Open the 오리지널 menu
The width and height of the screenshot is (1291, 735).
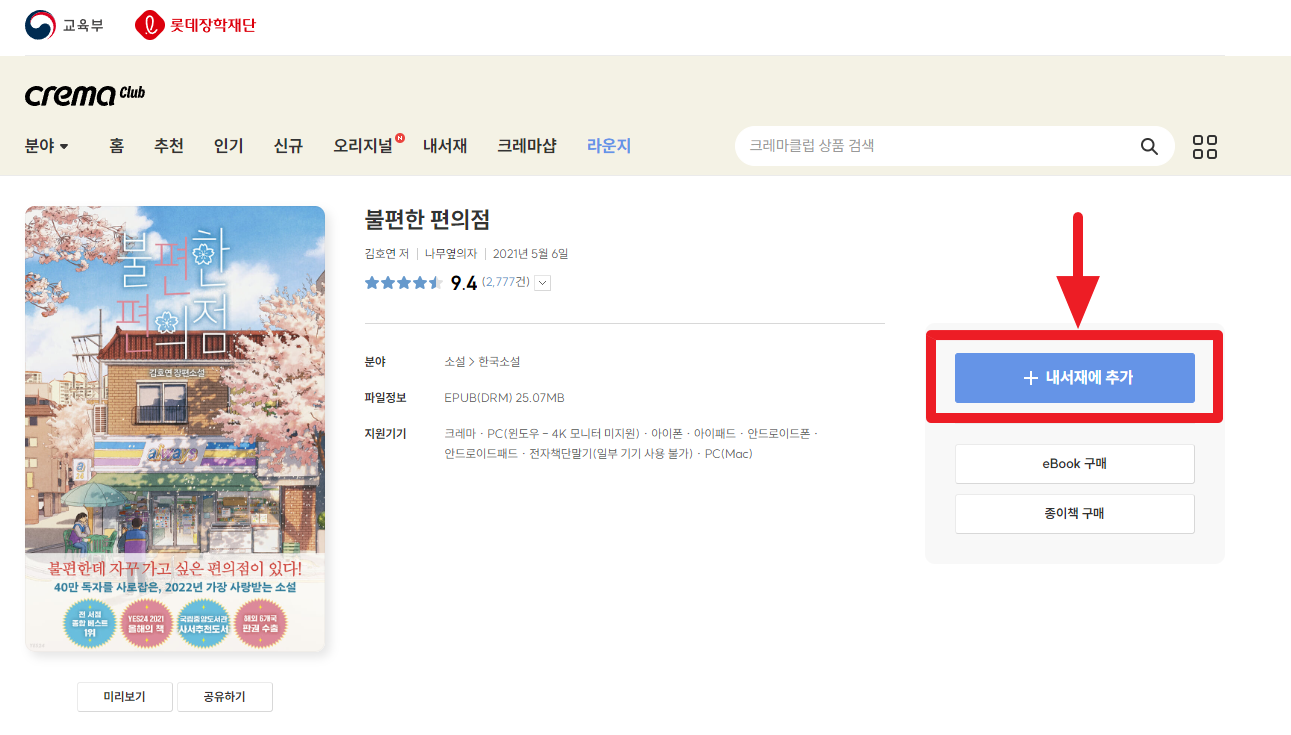[363, 146]
